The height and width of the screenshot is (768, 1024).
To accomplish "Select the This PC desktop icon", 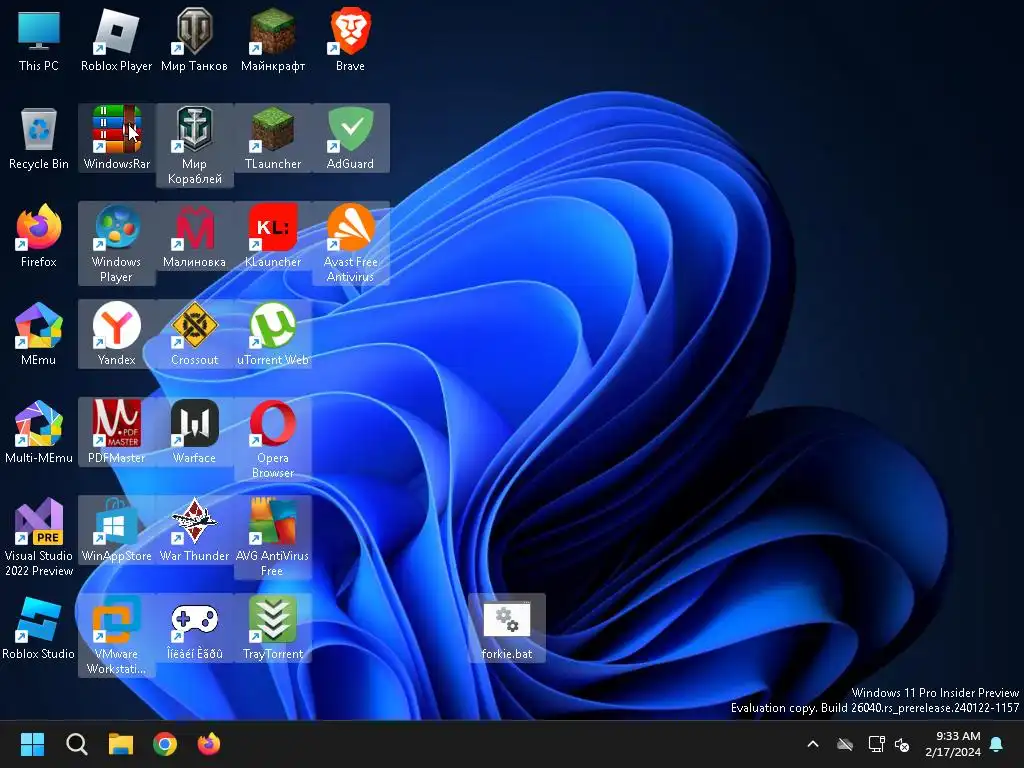I will coord(39,40).
